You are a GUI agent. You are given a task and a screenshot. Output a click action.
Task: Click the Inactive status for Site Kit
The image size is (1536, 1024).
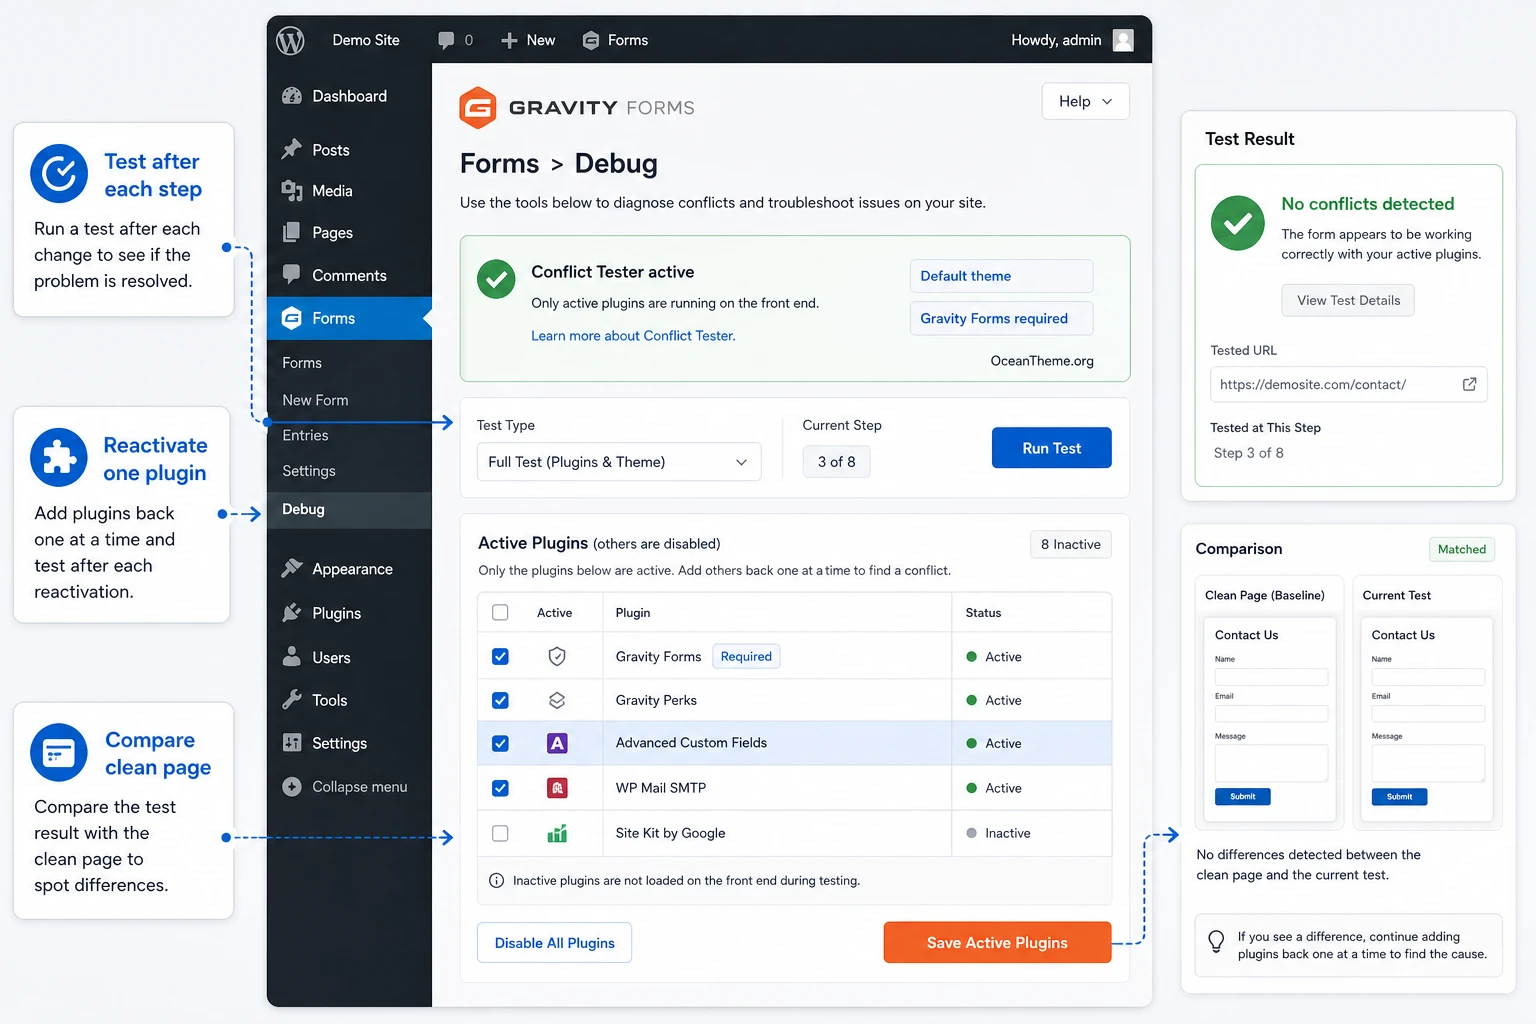(998, 833)
